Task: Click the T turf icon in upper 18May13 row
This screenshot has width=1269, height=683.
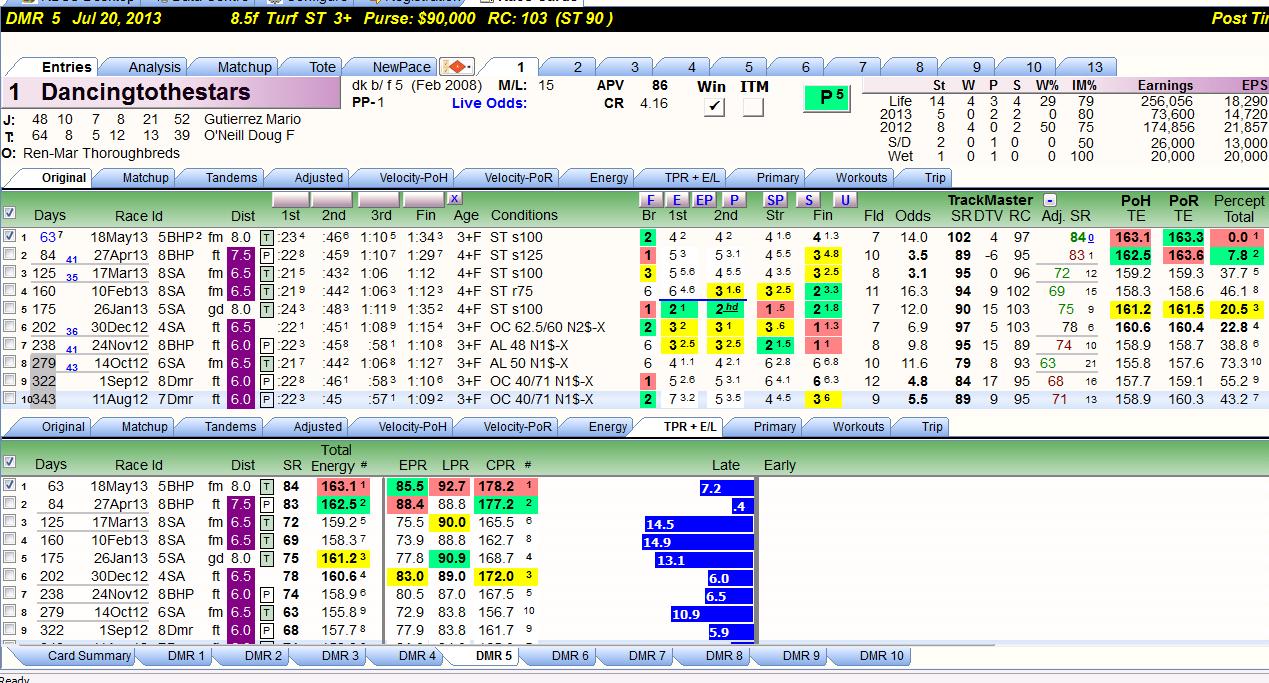Action: coord(266,237)
